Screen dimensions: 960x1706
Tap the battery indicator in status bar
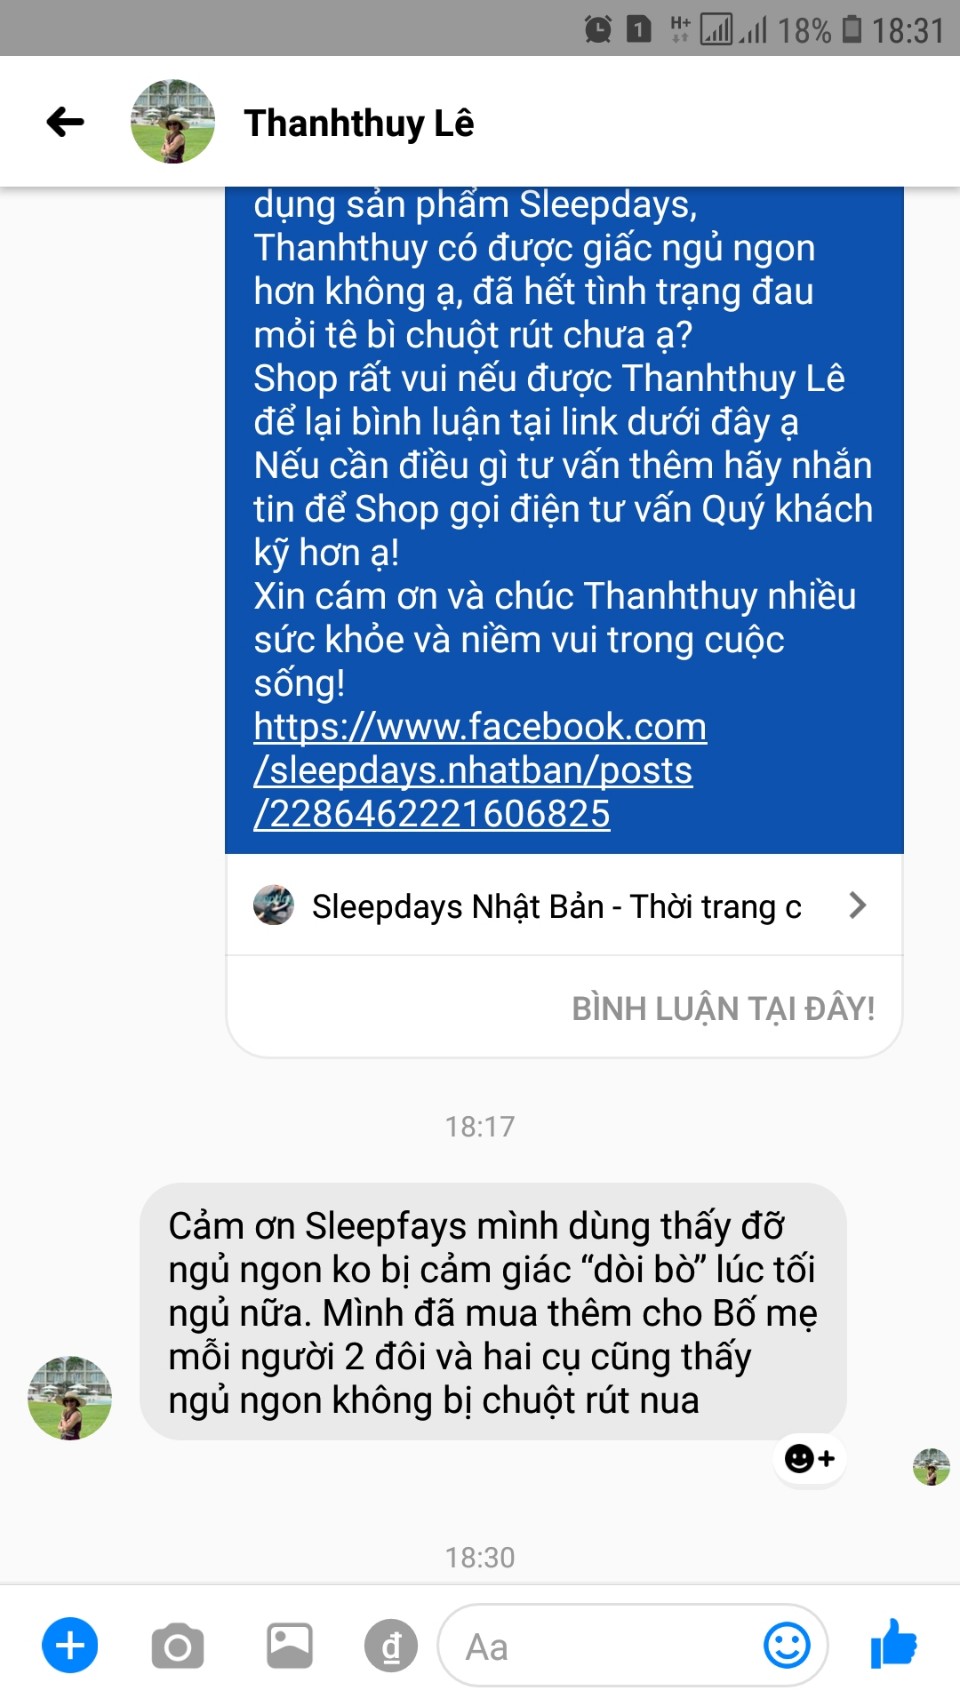point(851,28)
